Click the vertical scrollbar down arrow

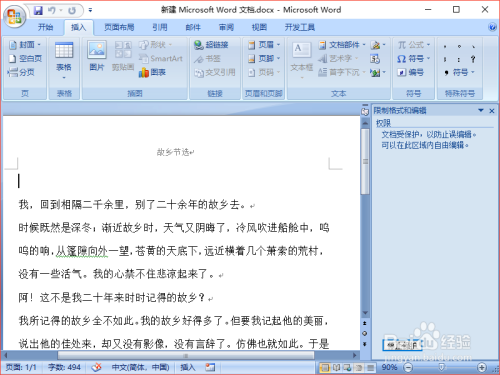365,313
